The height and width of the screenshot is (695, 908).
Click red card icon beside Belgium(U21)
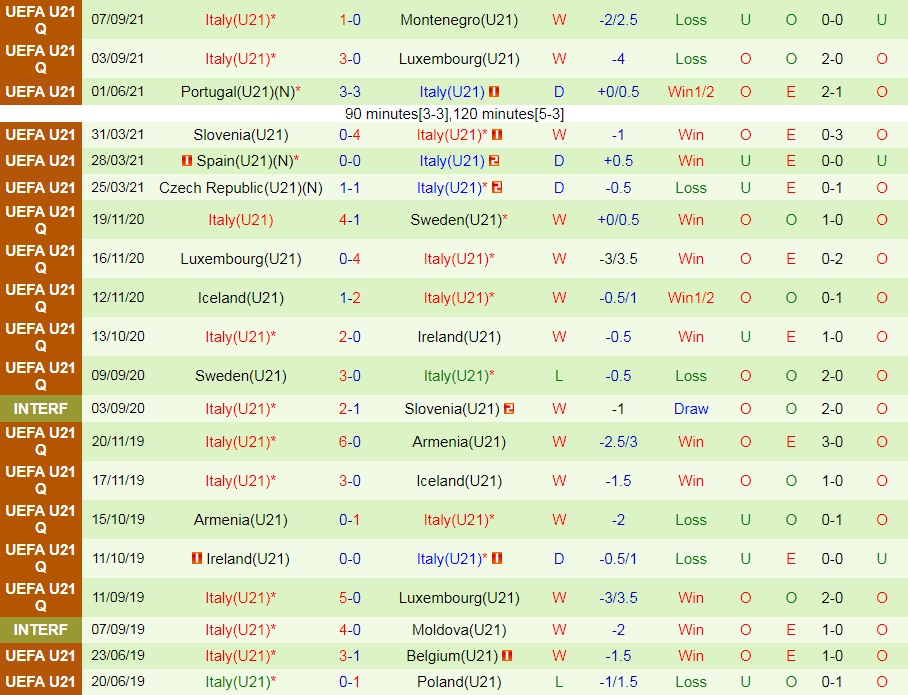pyautogui.click(x=507, y=656)
